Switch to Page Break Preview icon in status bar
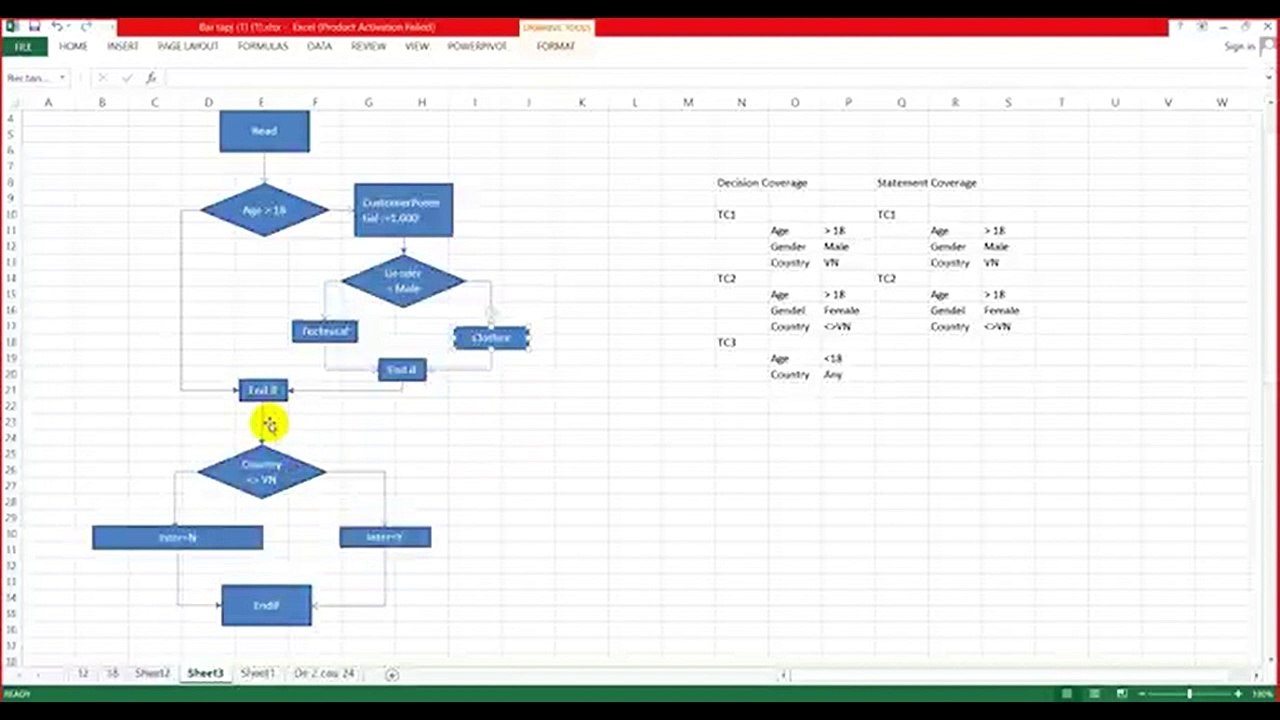The image size is (1280, 720). 1122,694
